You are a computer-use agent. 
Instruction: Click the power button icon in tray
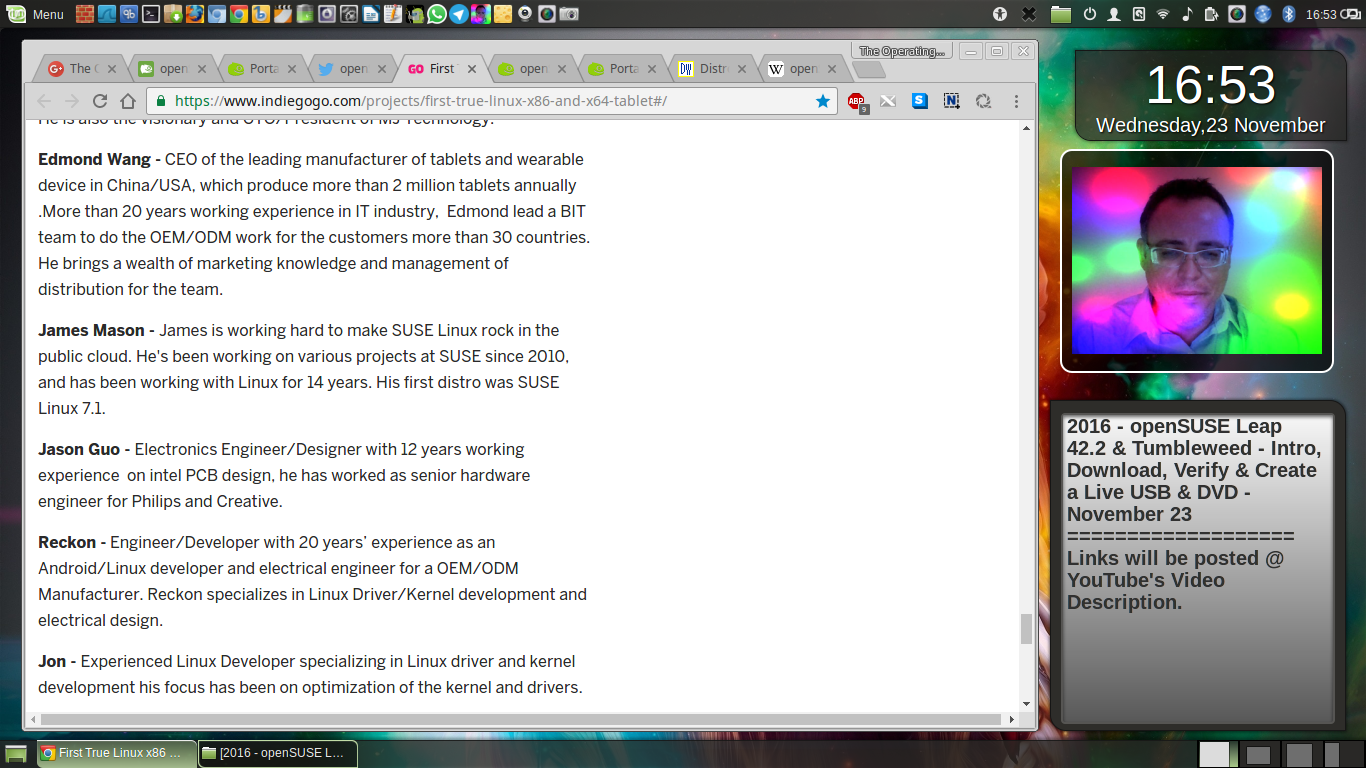point(1090,14)
